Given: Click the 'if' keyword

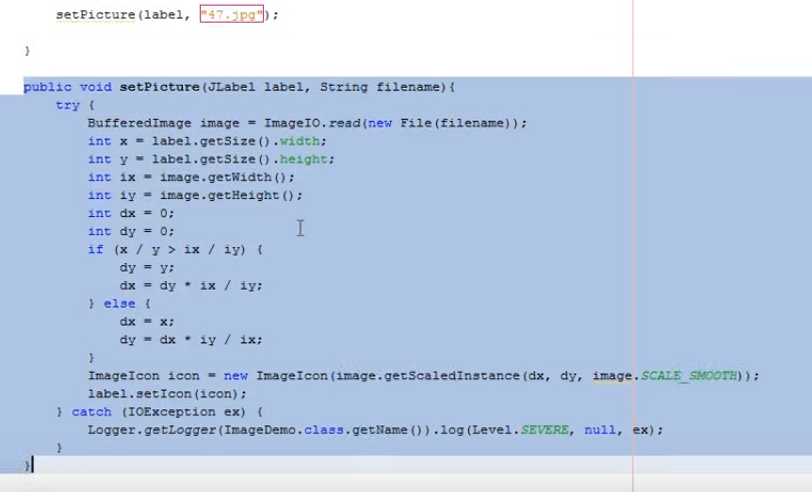Looking at the screenshot, I should coord(95,250).
